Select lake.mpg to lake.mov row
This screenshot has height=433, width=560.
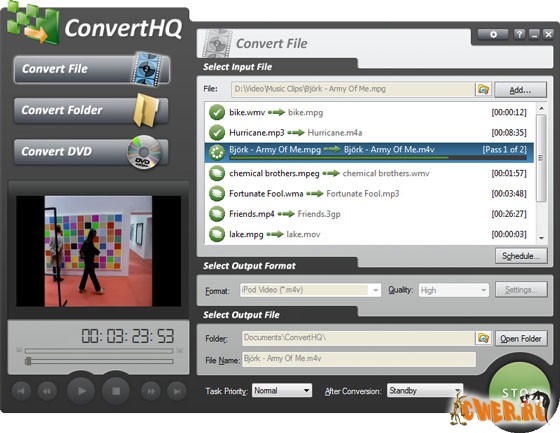(369, 234)
